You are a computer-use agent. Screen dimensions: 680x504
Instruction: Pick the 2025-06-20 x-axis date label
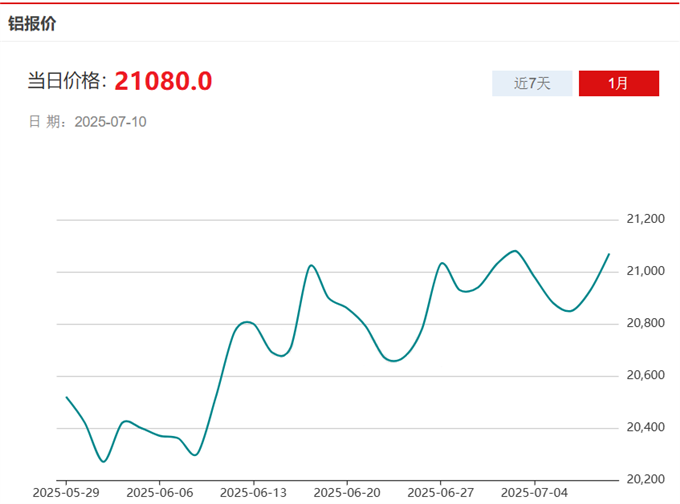coord(347,492)
